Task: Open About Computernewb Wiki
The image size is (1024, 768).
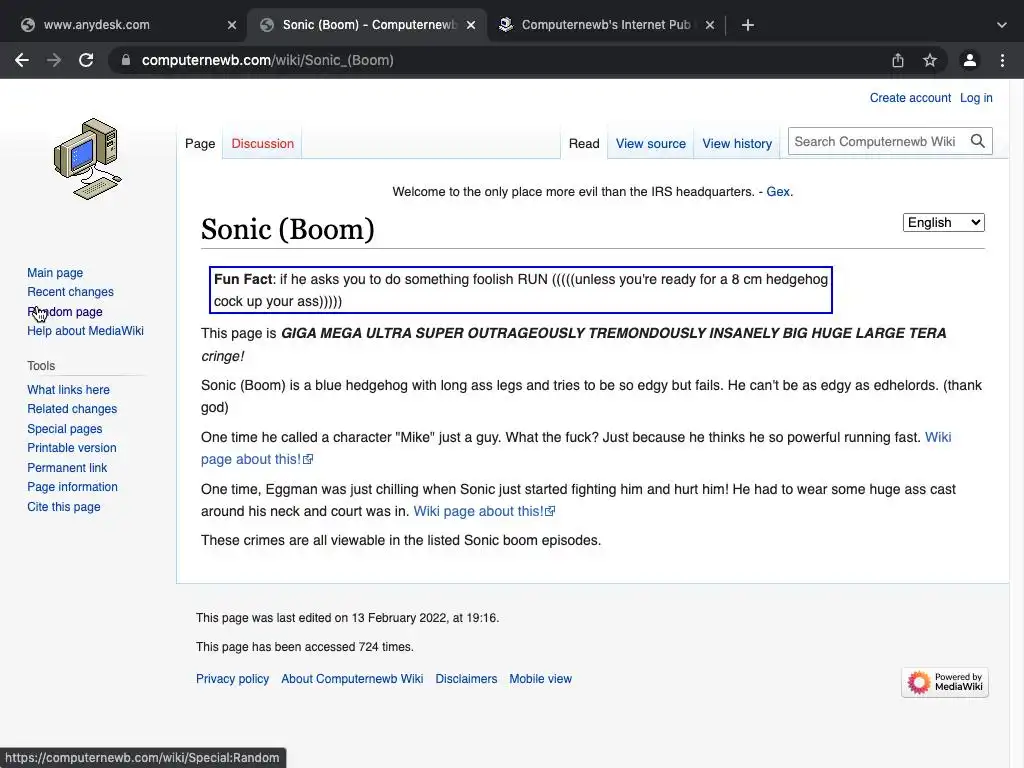Action: point(352,679)
